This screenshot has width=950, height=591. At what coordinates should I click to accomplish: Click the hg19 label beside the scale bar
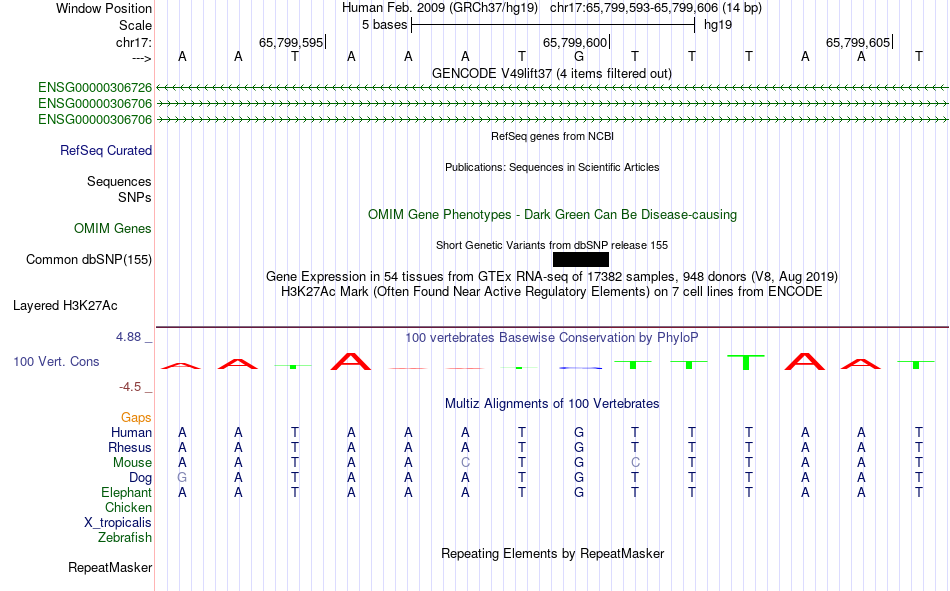click(x=718, y=25)
